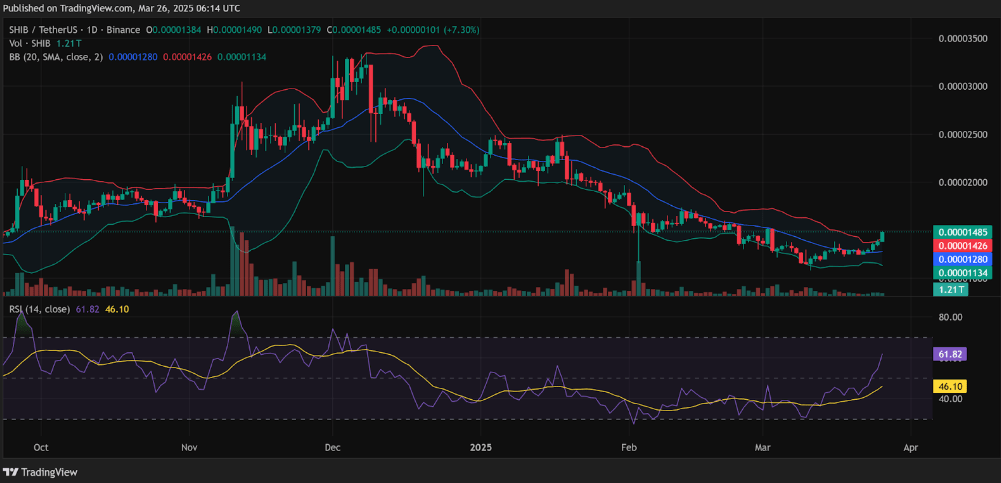Click the Feb label on time axis

[x=629, y=449]
